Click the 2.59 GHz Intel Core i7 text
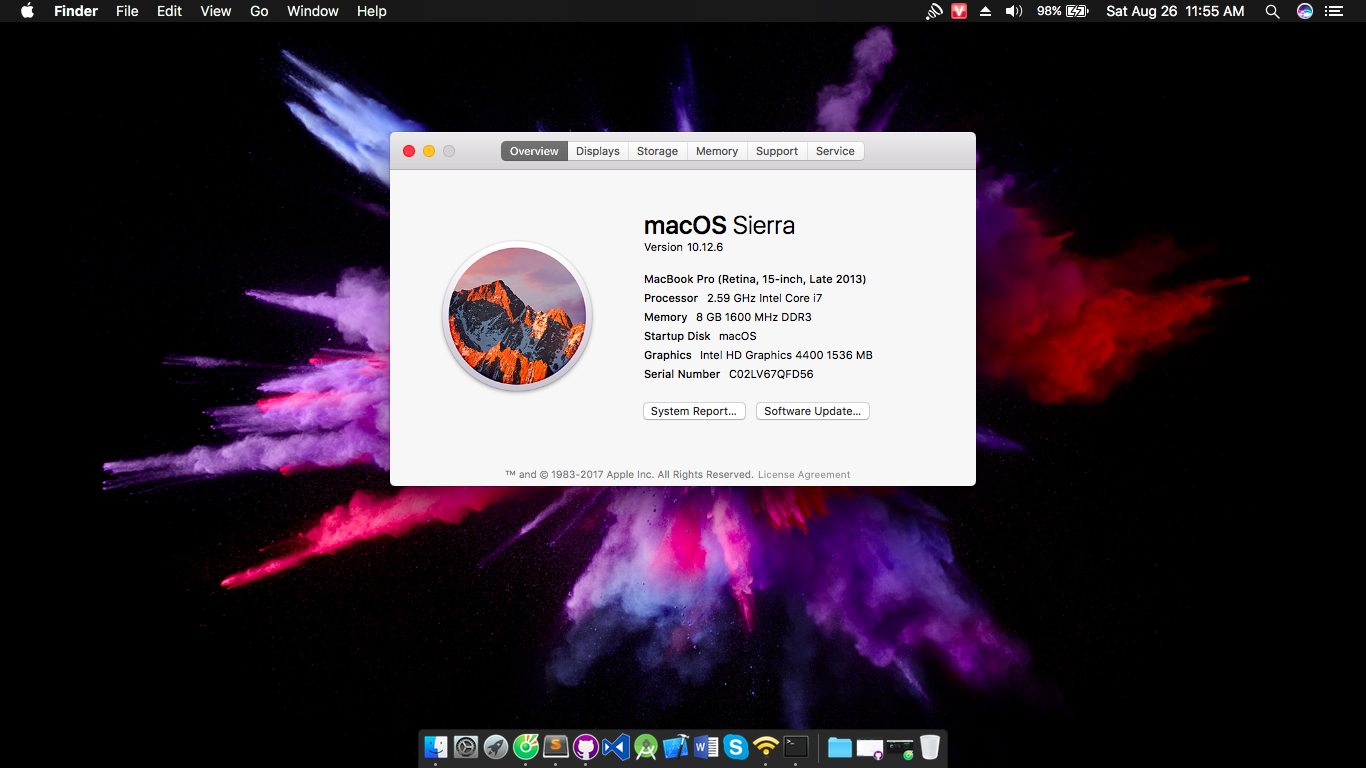 pos(765,298)
